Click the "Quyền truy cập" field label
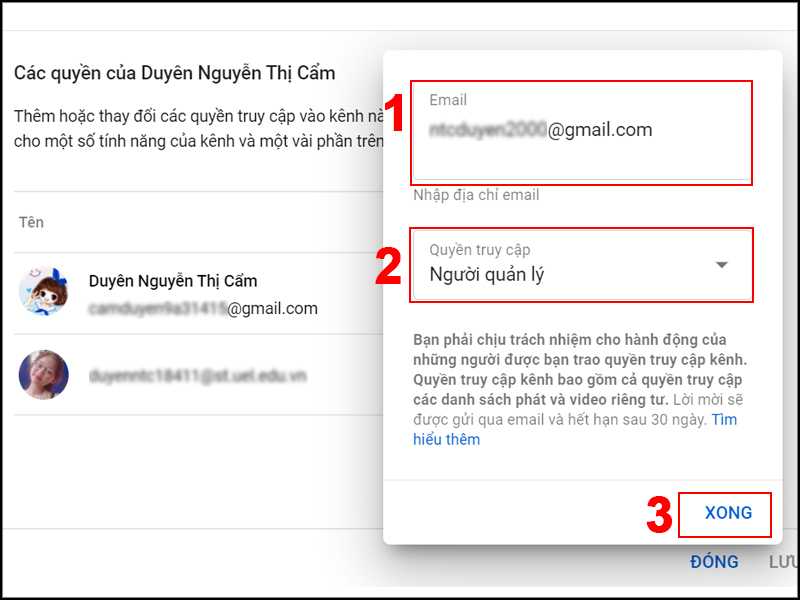This screenshot has width=800, height=600. click(479, 250)
